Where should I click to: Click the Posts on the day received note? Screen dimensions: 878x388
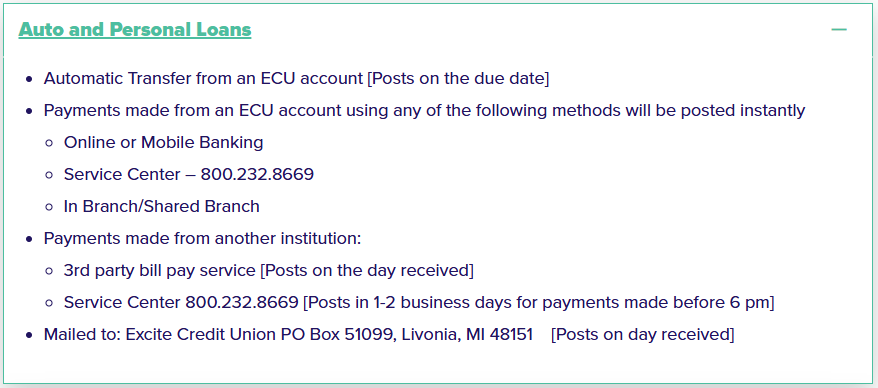tap(367, 270)
